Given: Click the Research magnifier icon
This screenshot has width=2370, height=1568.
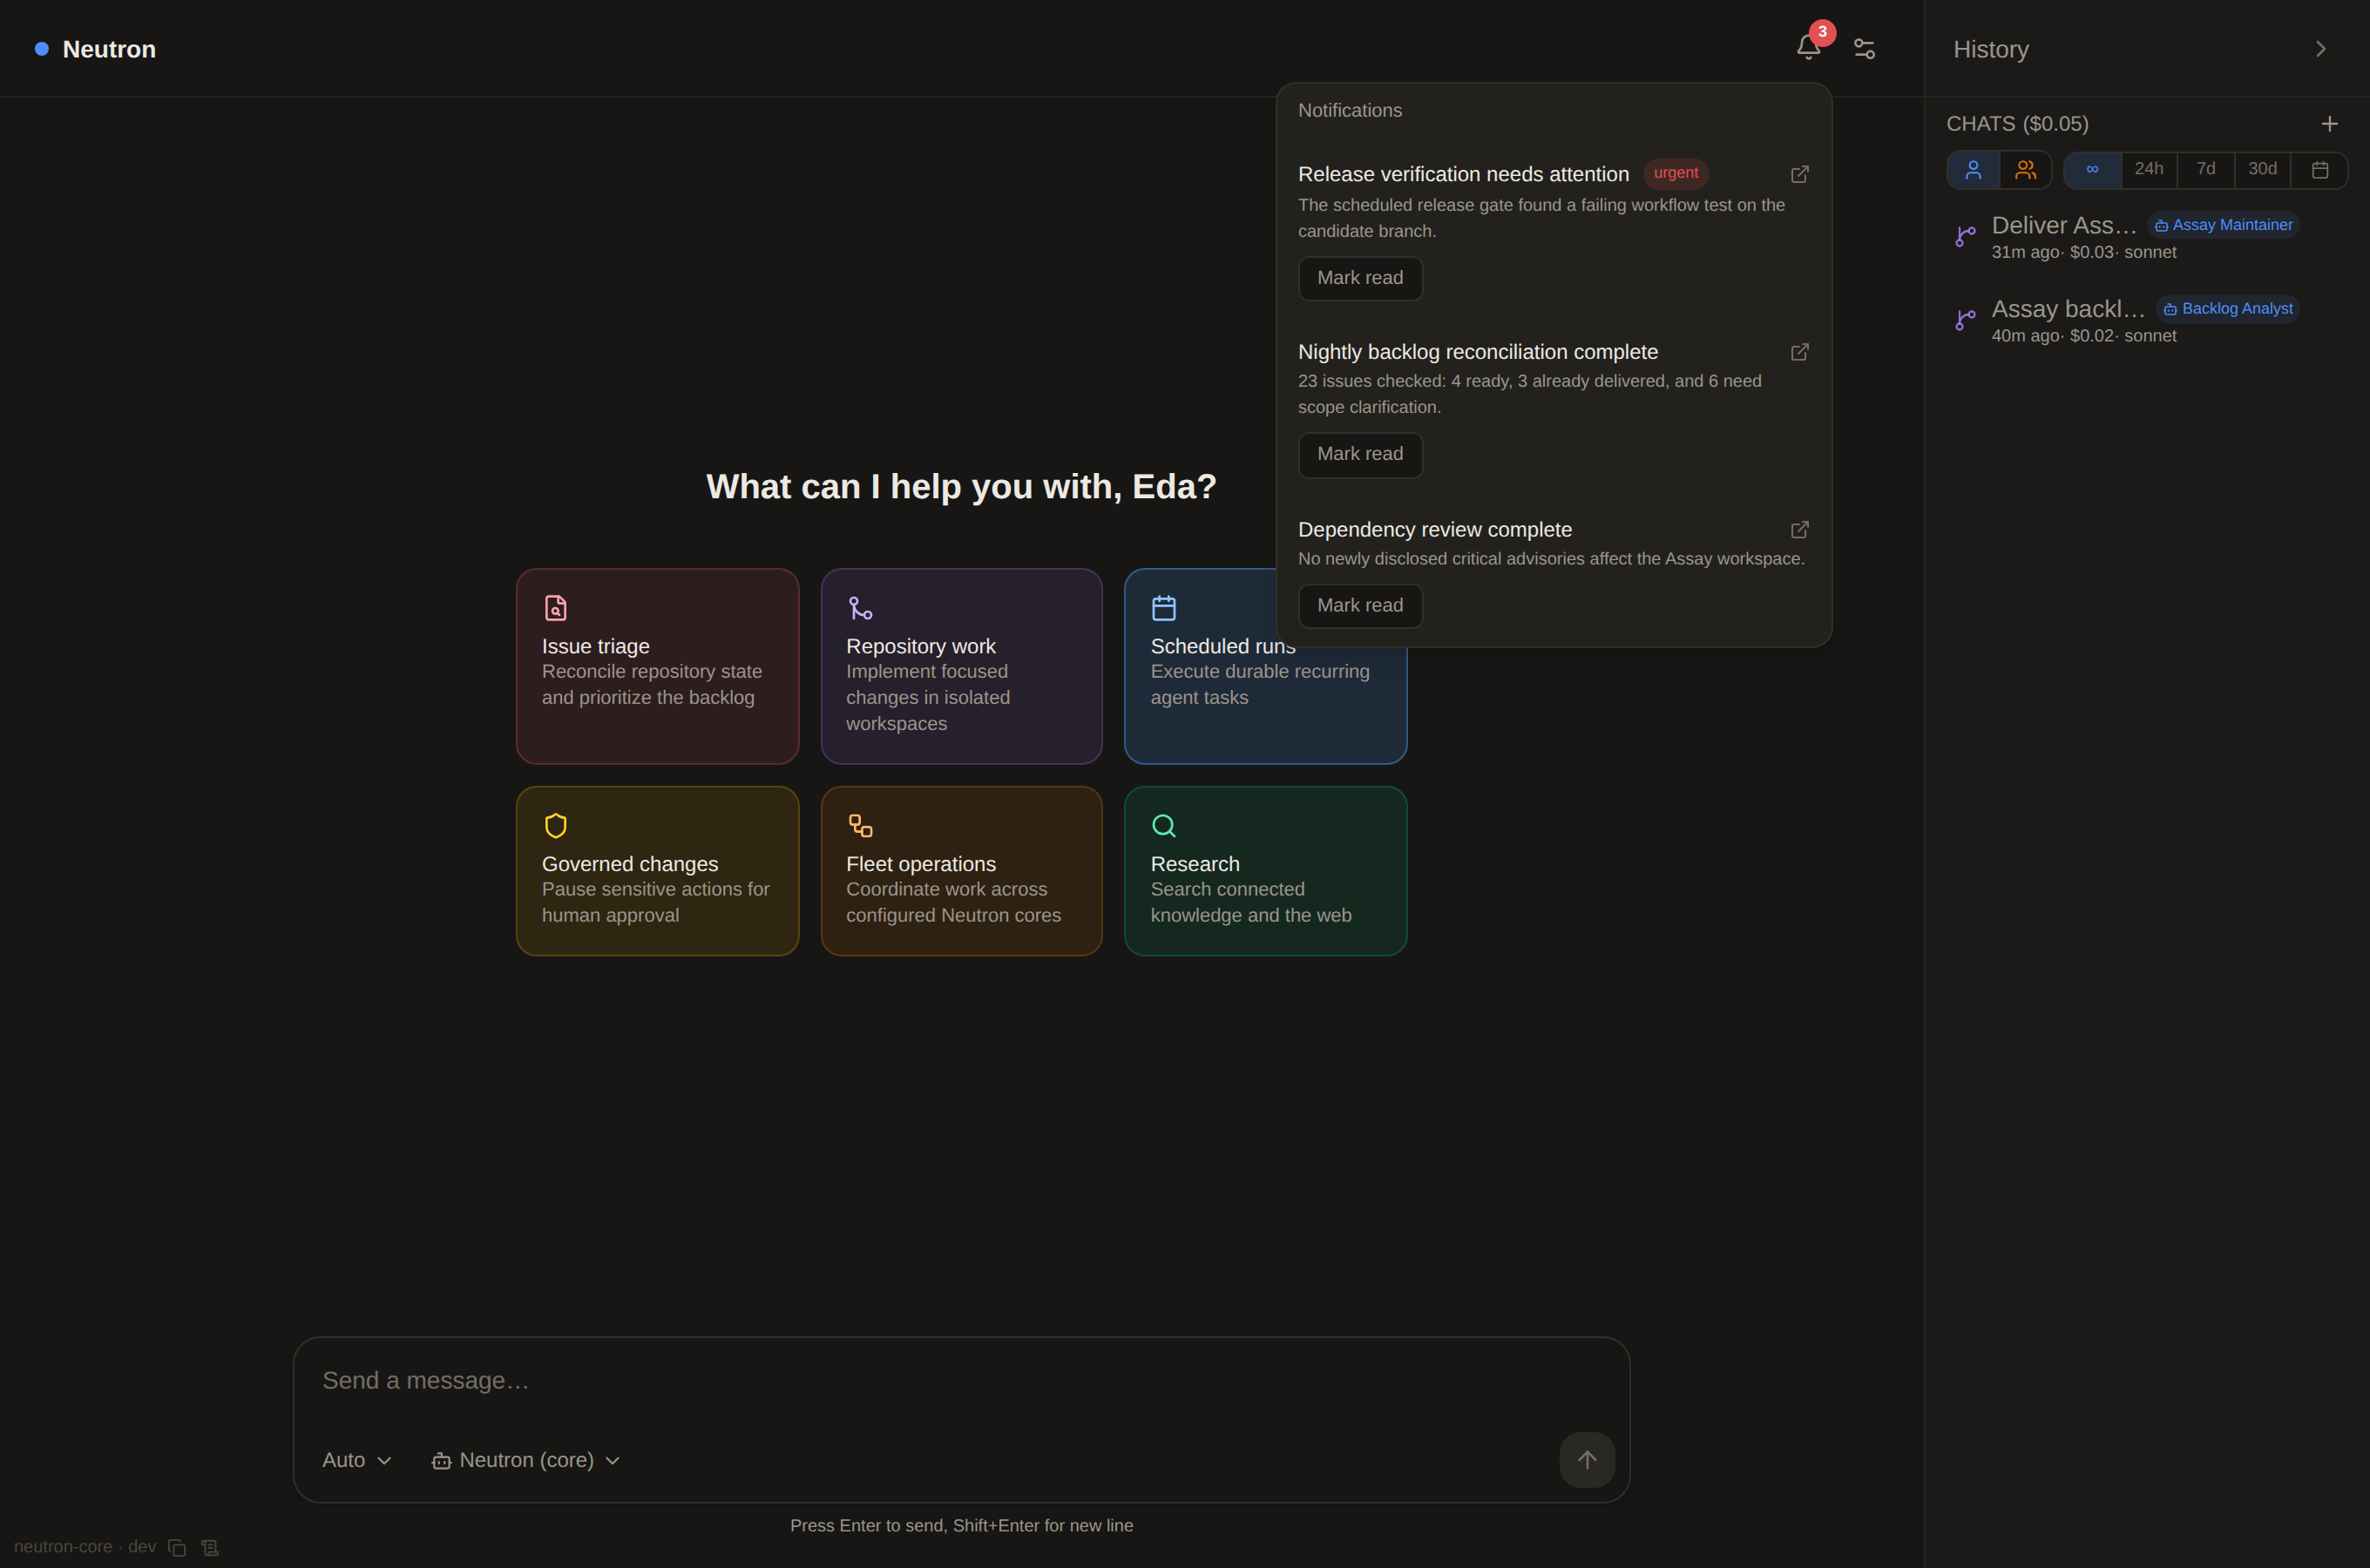Looking at the screenshot, I should click(x=1164, y=825).
